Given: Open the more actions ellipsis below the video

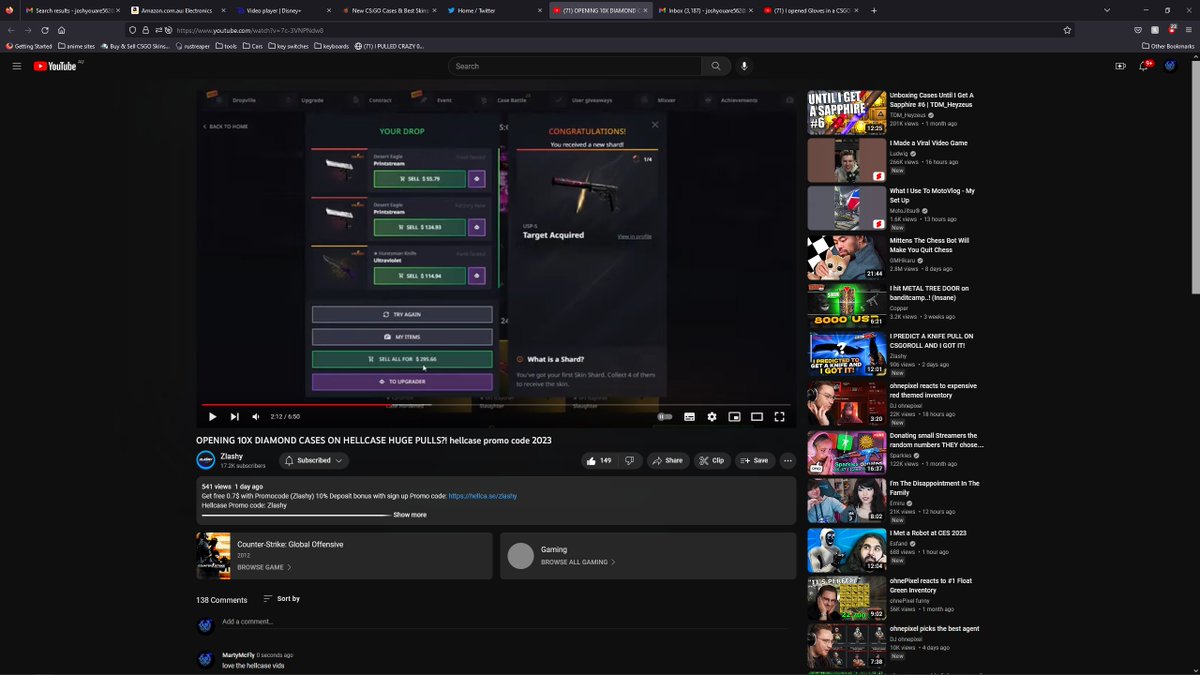Looking at the screenshot, I should tap(788, 461).
